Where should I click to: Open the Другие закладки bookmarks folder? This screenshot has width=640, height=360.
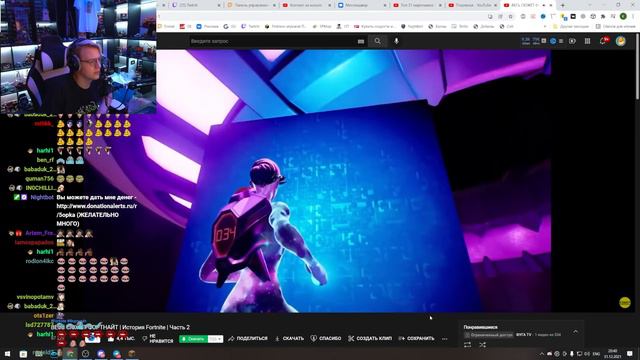point(571,26)
